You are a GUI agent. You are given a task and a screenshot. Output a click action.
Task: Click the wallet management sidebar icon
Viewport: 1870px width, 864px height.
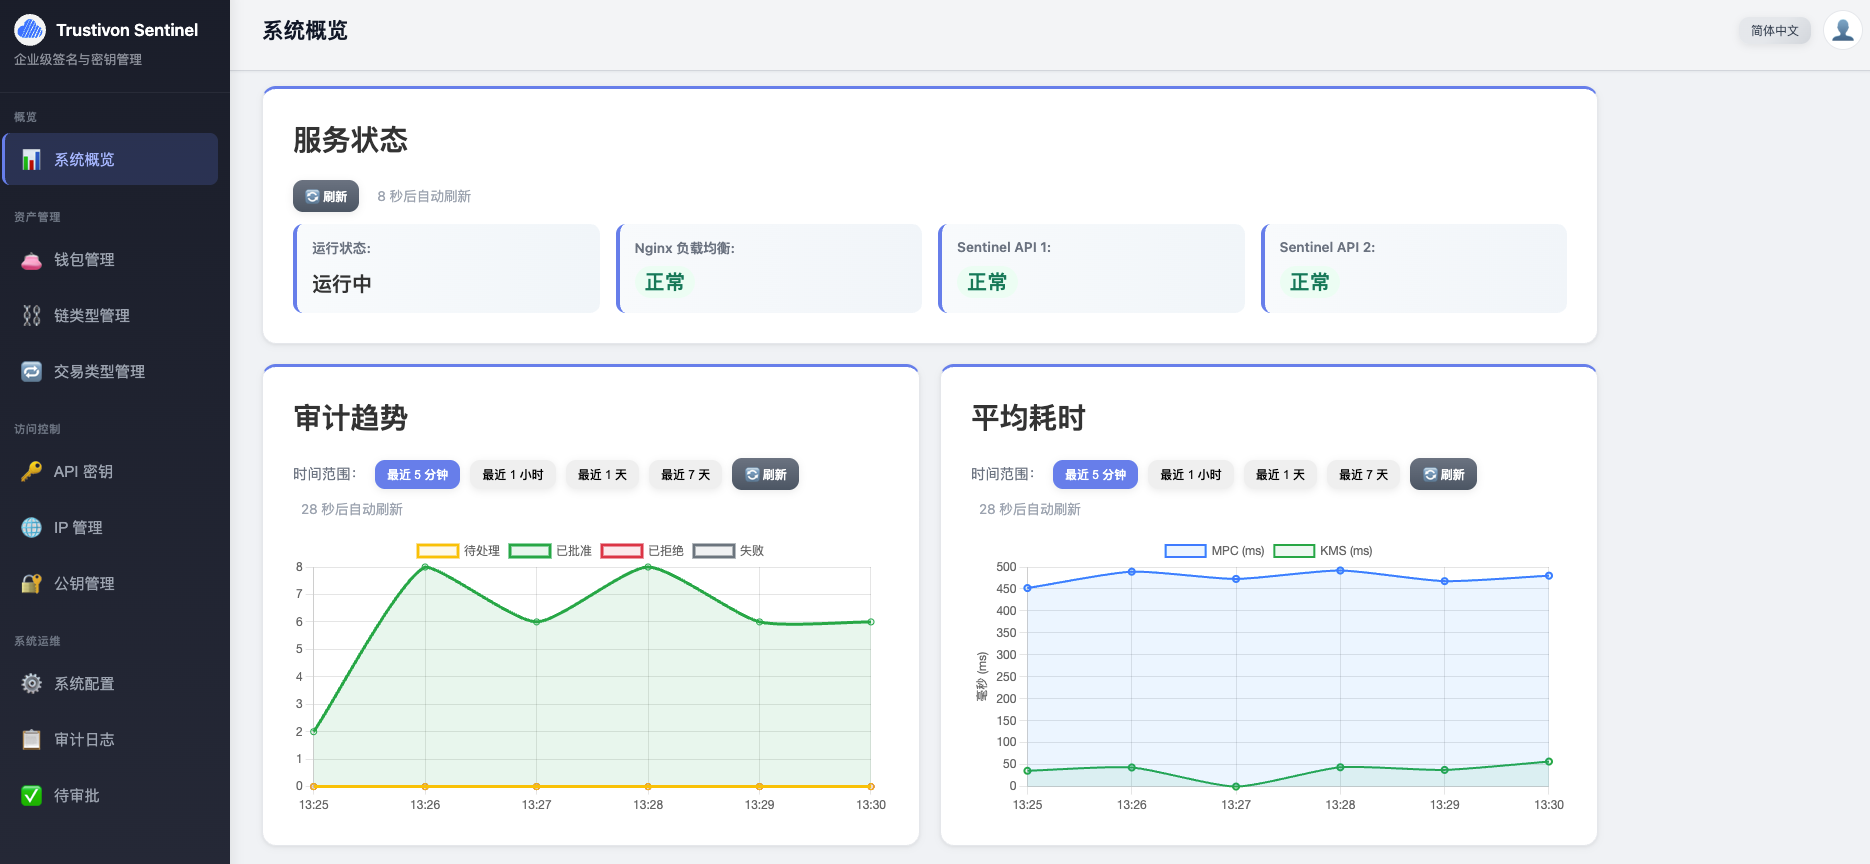pyautogui.click(x=32, y=260)
